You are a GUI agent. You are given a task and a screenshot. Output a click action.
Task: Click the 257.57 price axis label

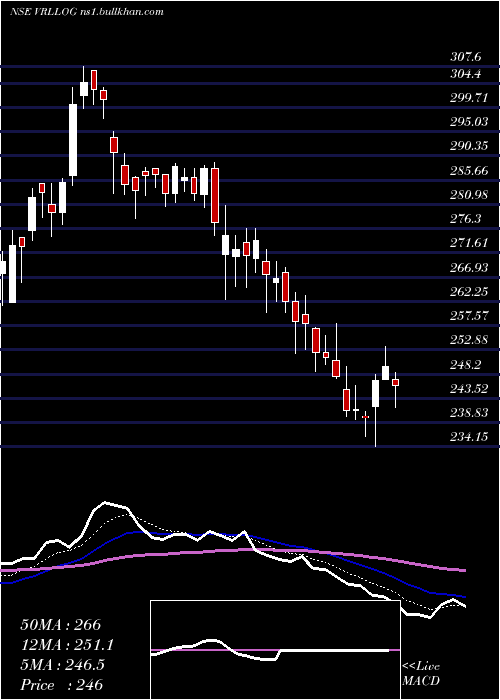469,316
